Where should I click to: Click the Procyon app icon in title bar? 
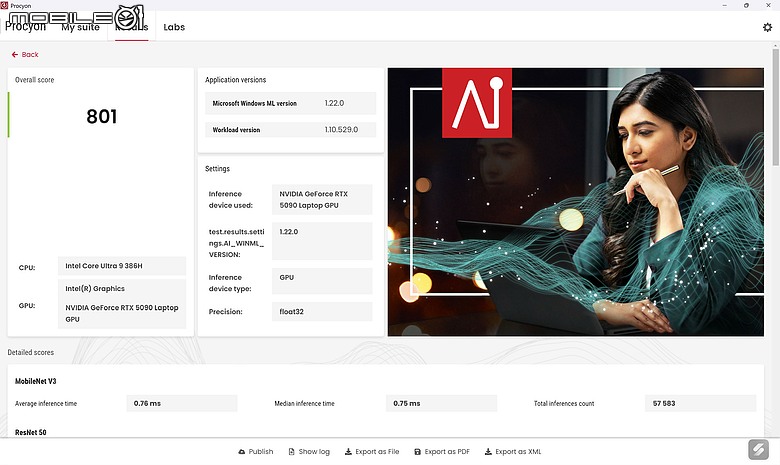tap(4, 5)
